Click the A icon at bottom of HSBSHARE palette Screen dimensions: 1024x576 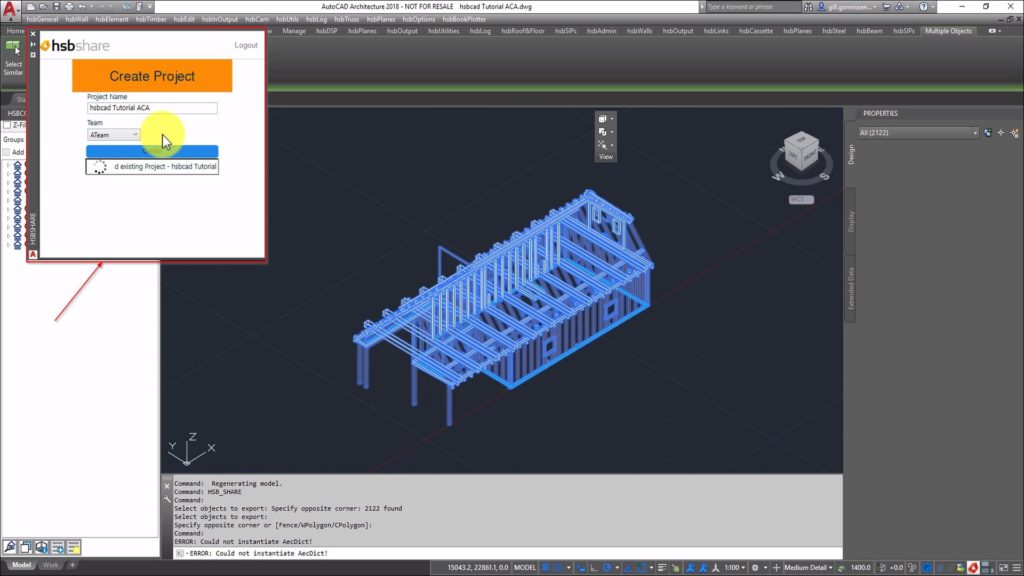coord(33,255)
